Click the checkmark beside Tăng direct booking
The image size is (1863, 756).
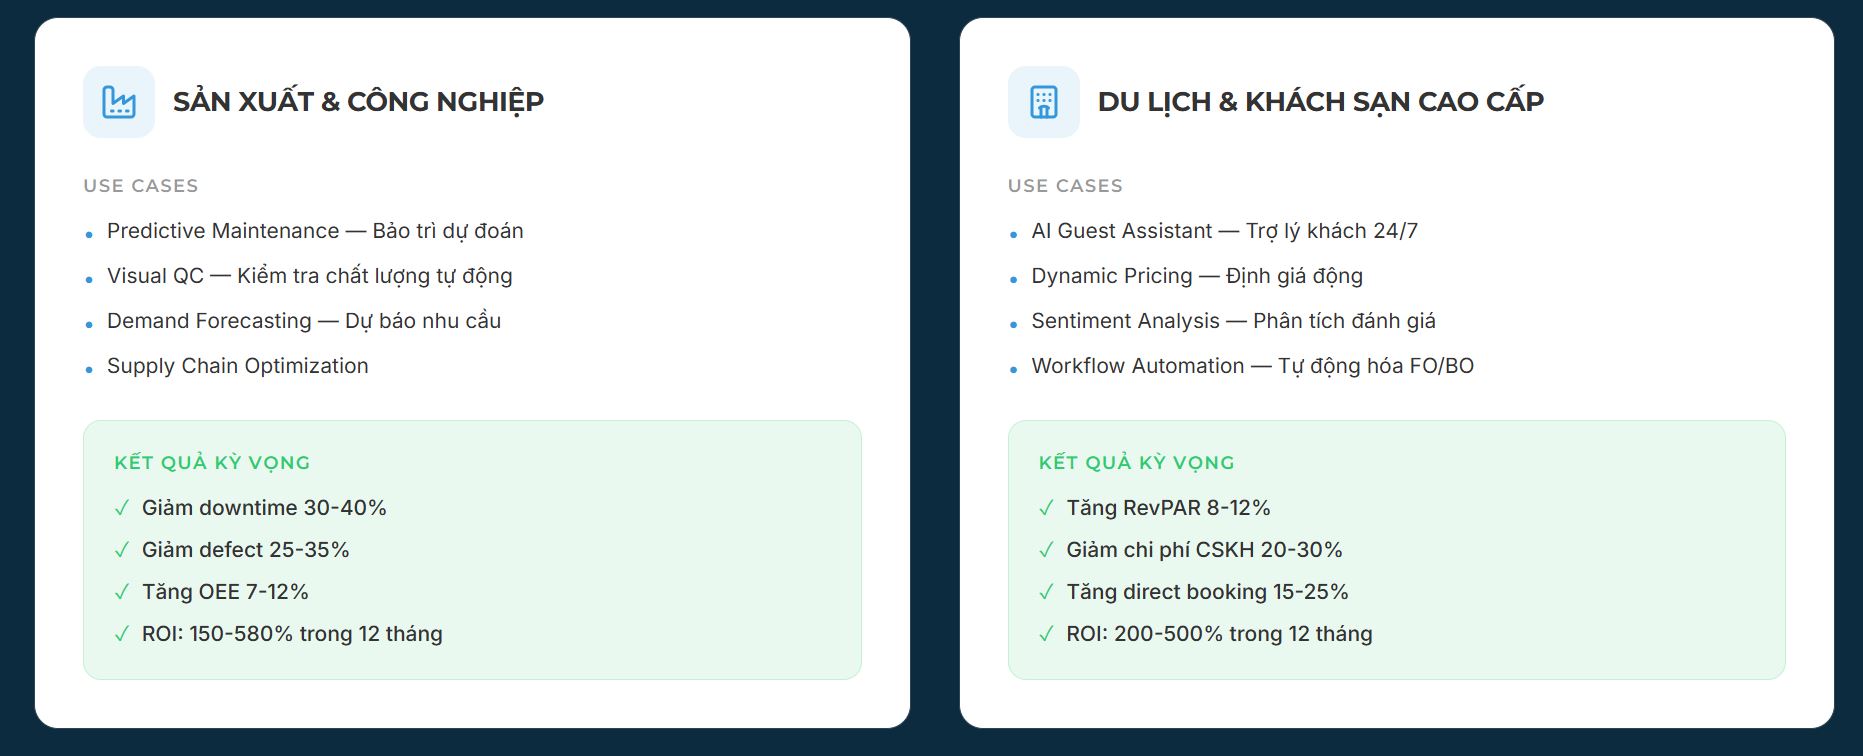coord(1046,592)
